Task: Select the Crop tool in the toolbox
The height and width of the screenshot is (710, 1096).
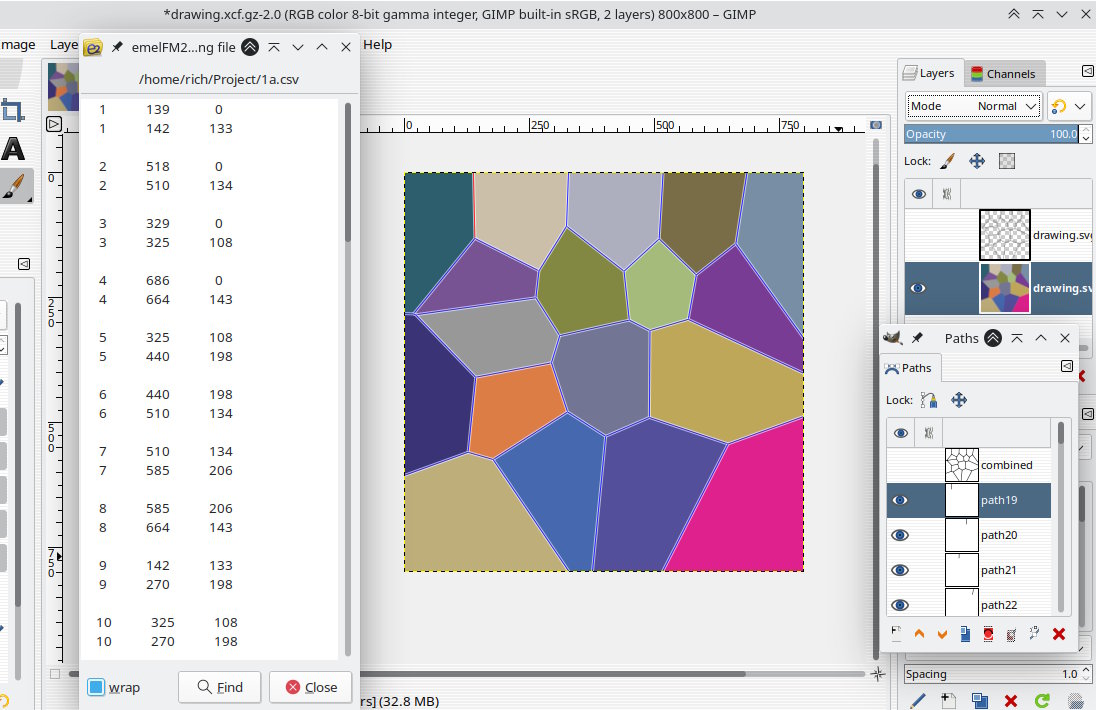Action: pos(13,111)
